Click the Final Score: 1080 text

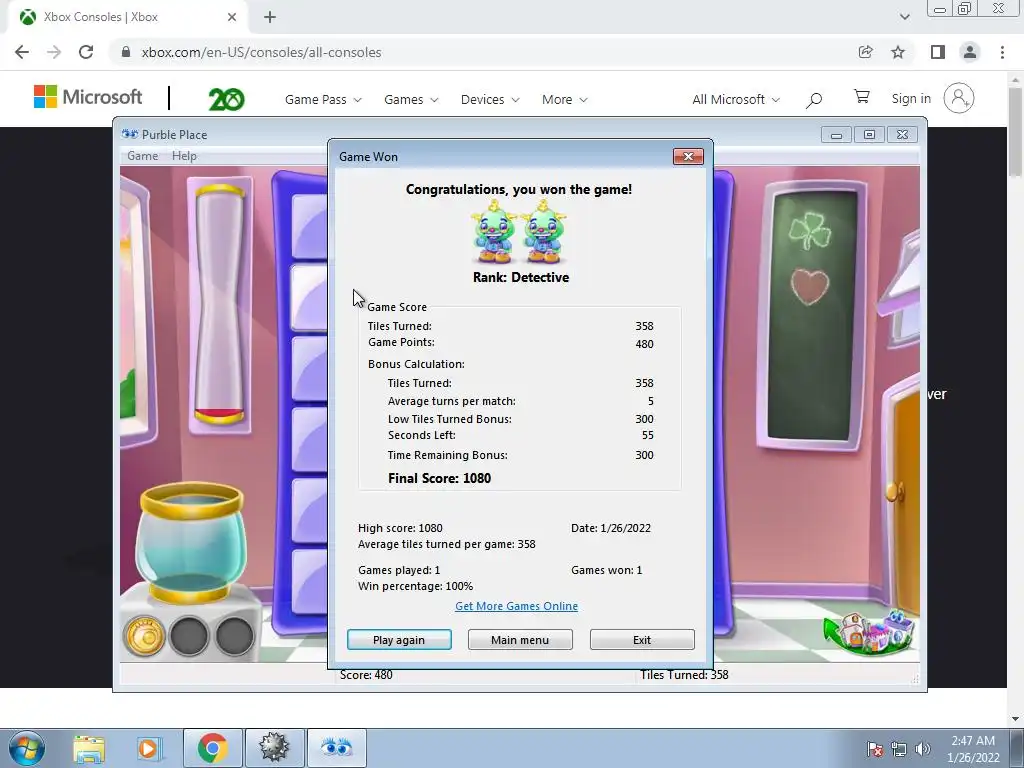point(440,478)
